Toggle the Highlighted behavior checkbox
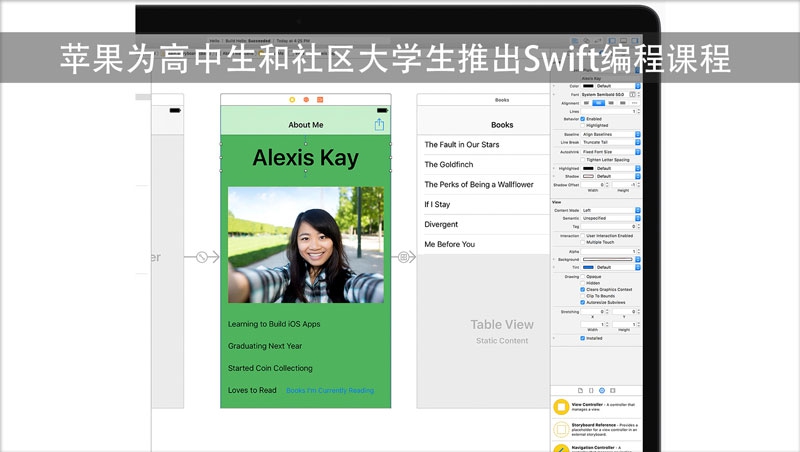Screen dimensions: 800x452 [583, 125]
